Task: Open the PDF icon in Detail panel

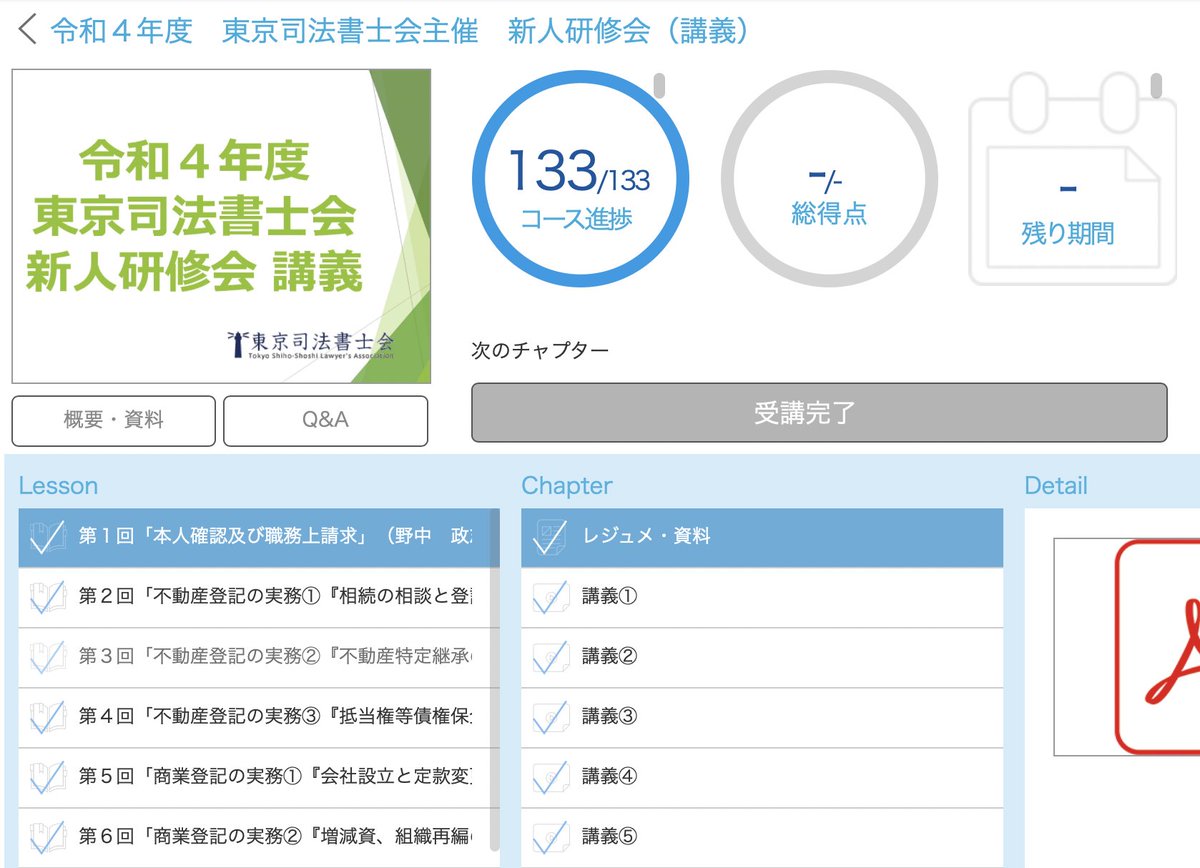Action: 1158,646
